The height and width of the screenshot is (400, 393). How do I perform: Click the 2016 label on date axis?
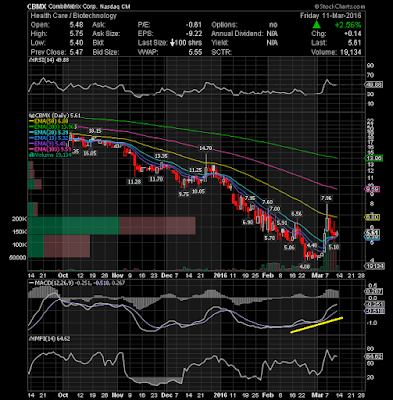click(x=220, y=276)
